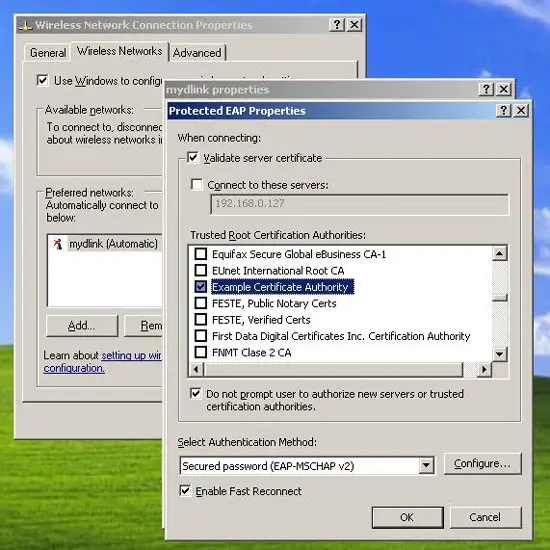This screenshot has height=550, width=550.
Task: Click the horizontal scrollbar thumb in certificate list
Action: pos(333,369)
